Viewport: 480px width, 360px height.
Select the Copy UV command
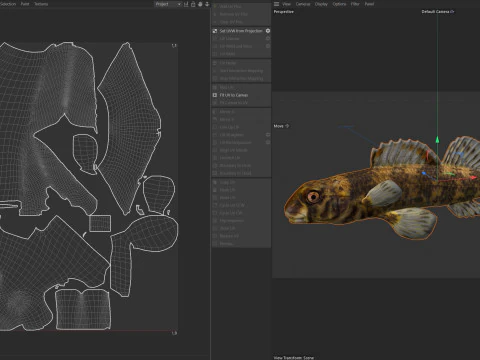pos(227,182)
